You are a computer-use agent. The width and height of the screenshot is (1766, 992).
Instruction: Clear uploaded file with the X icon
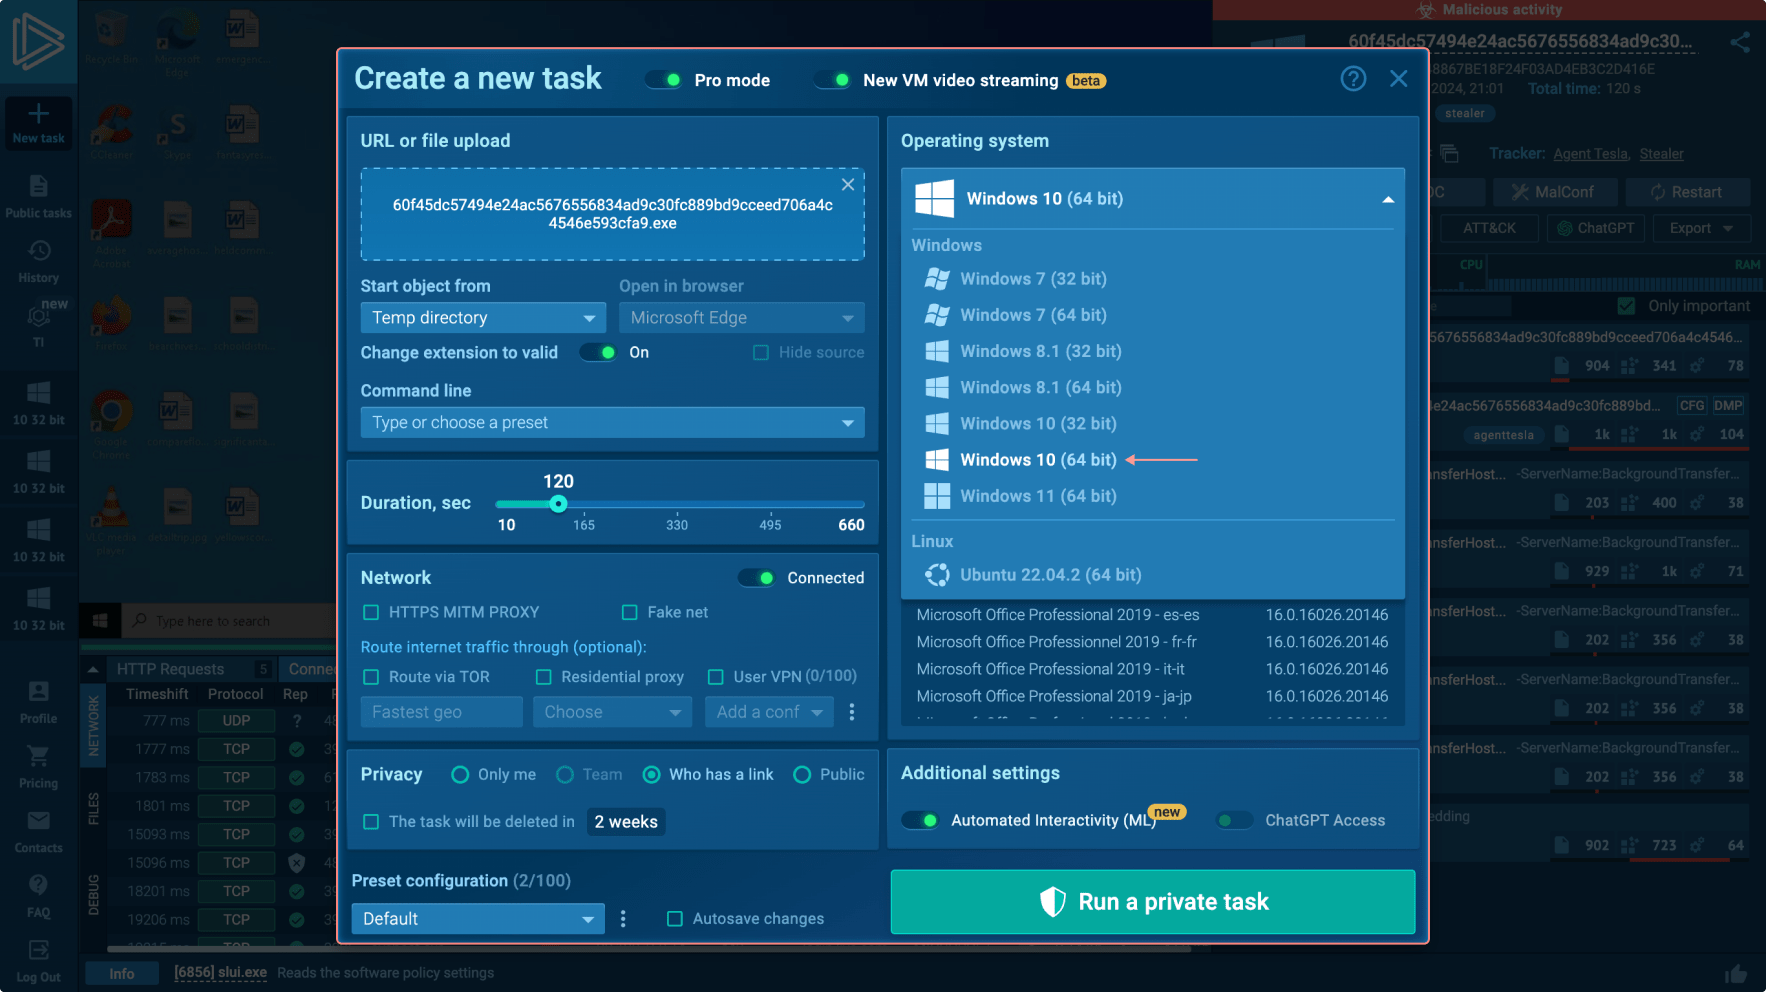click(847, 185)
